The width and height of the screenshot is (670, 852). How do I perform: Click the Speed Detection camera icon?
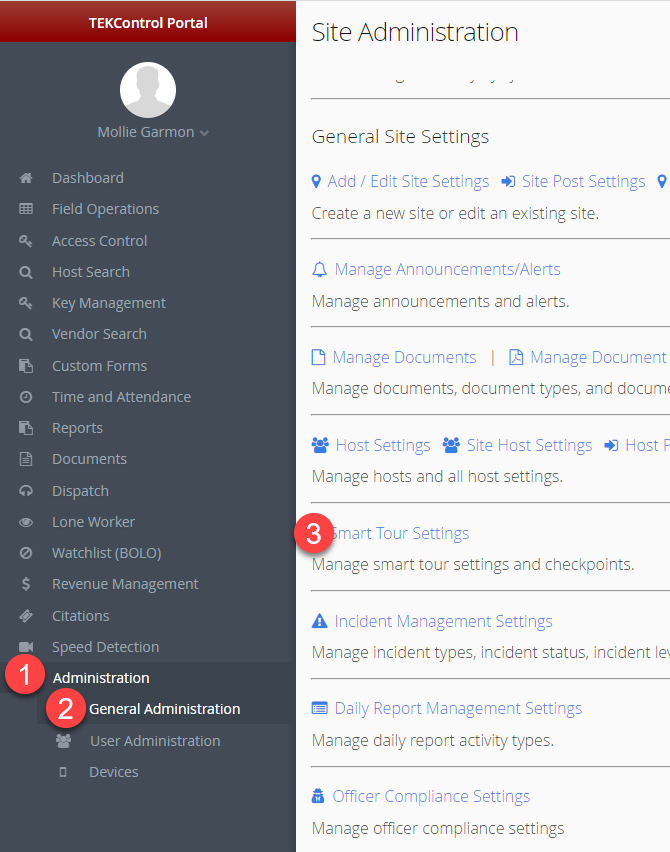(x=26, y=647)
